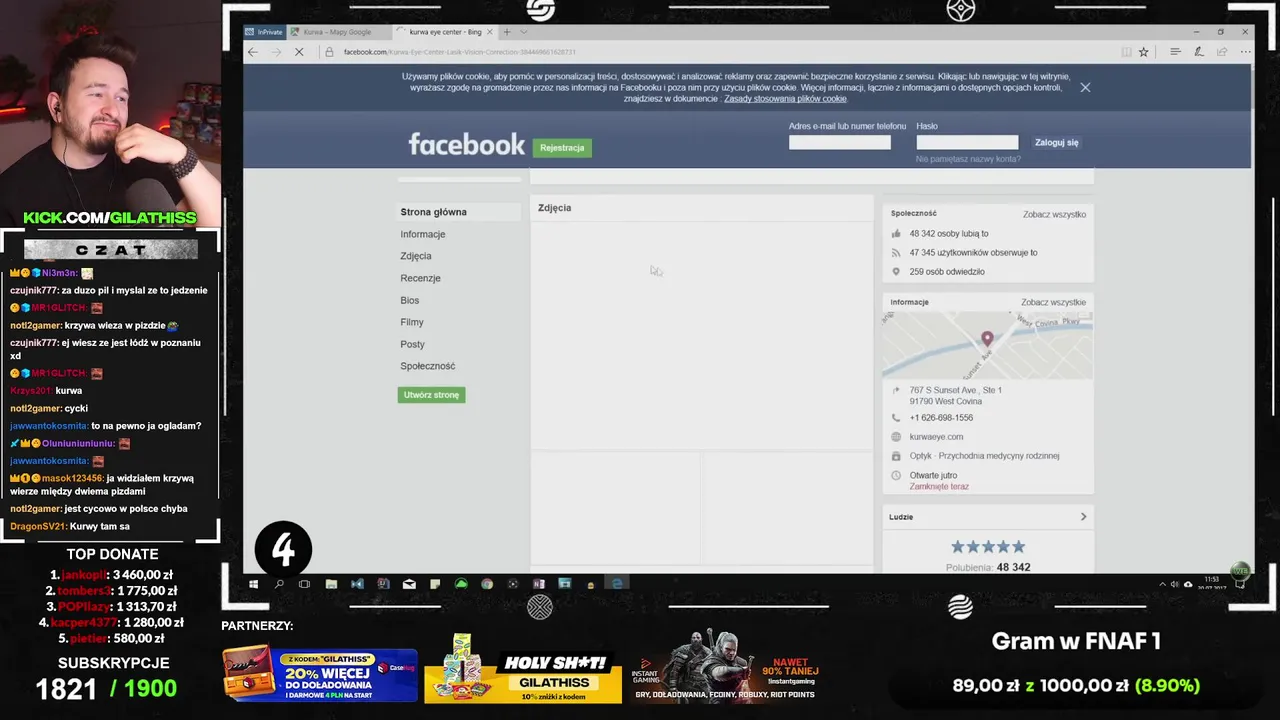Open File Explorer from taskbar
Image resolution: width=1280 pixels, height=720 pixels.
click(331, 584)
